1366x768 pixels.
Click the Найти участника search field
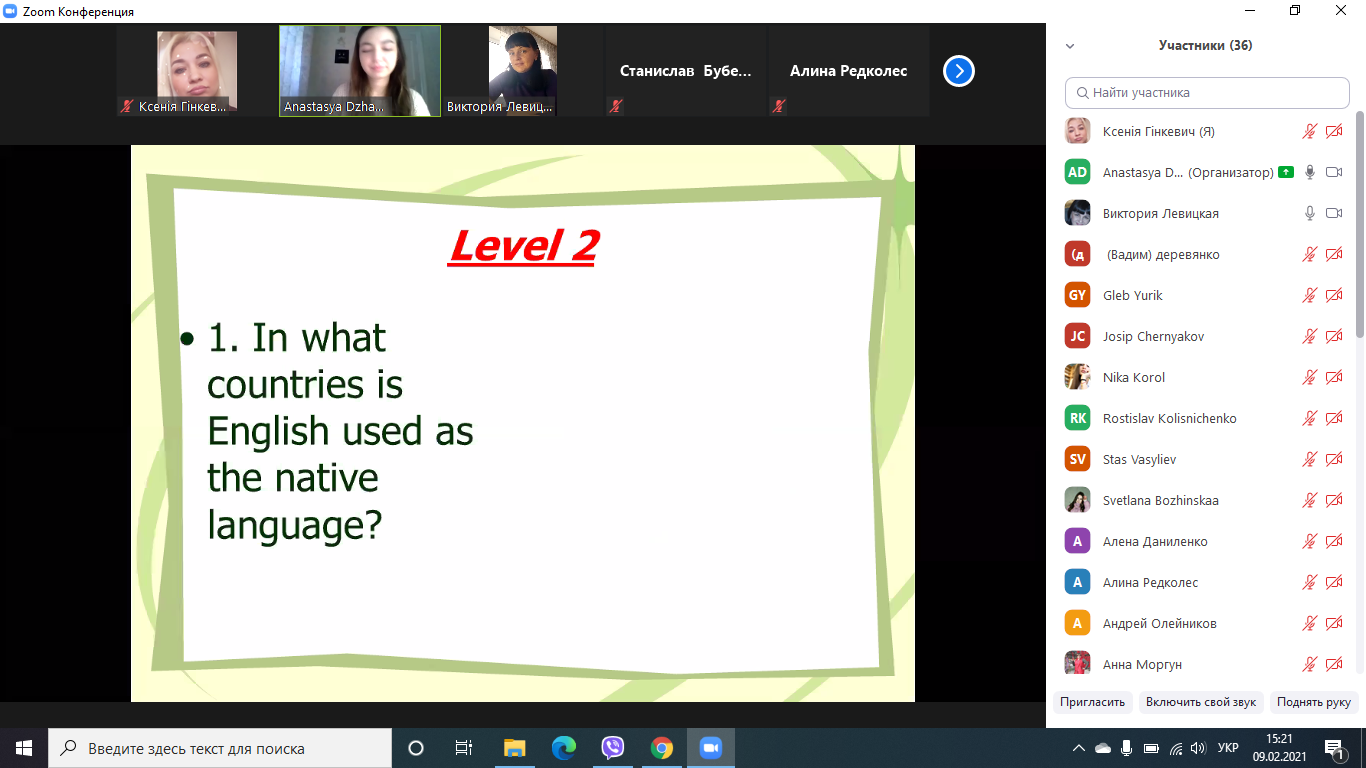[1207, 92]
